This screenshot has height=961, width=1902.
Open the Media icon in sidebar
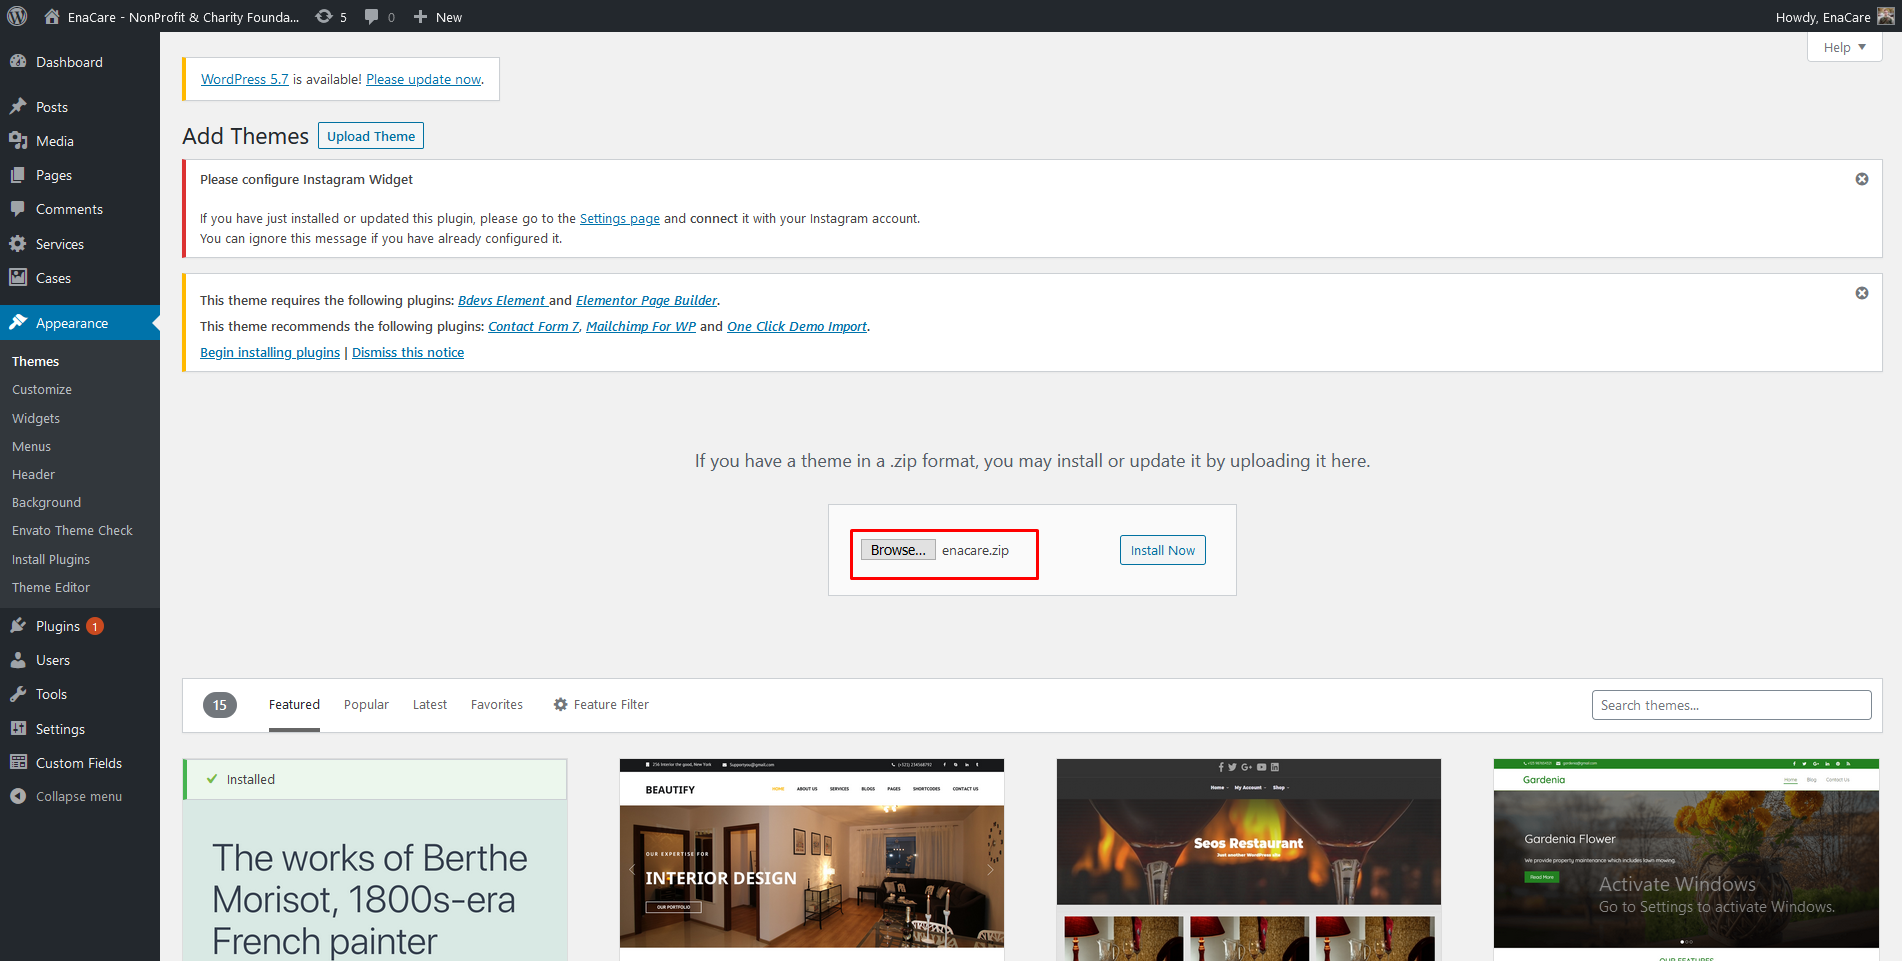click(18, 140)
